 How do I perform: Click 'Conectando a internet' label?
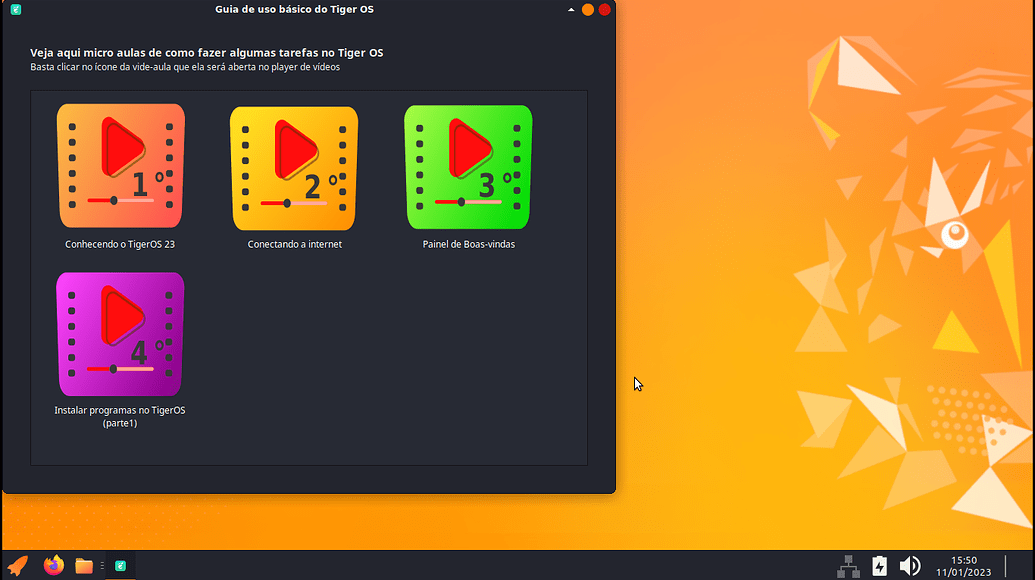click(294, 244)
